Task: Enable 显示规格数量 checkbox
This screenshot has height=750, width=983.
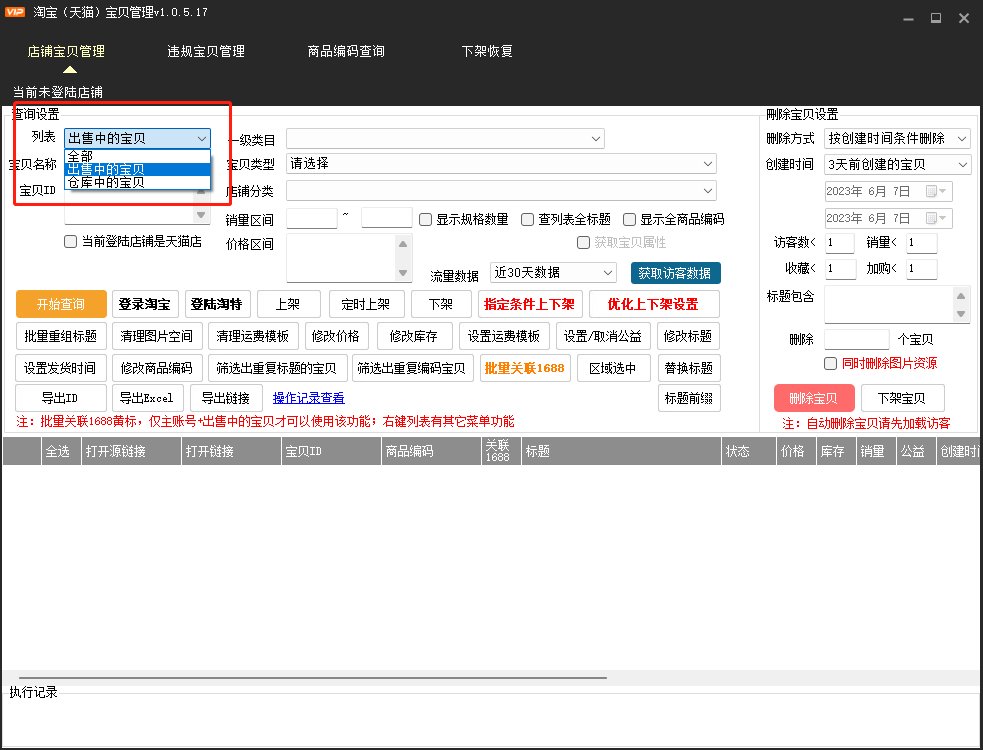Action: click(x=426, y=219)
